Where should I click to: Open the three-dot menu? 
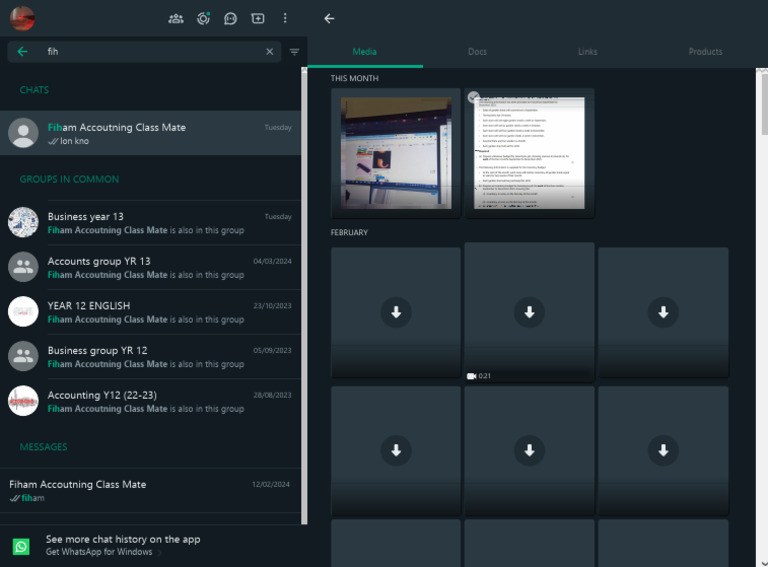285,18
